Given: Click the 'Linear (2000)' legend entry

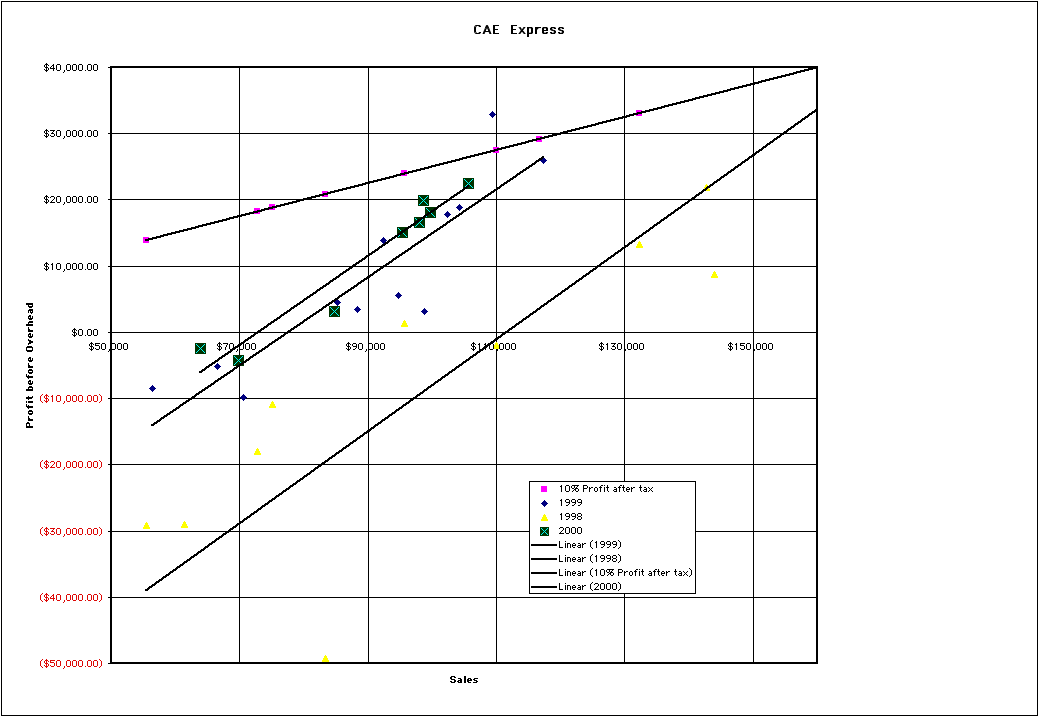Looking at the screenshot, I should coord(590,586).
